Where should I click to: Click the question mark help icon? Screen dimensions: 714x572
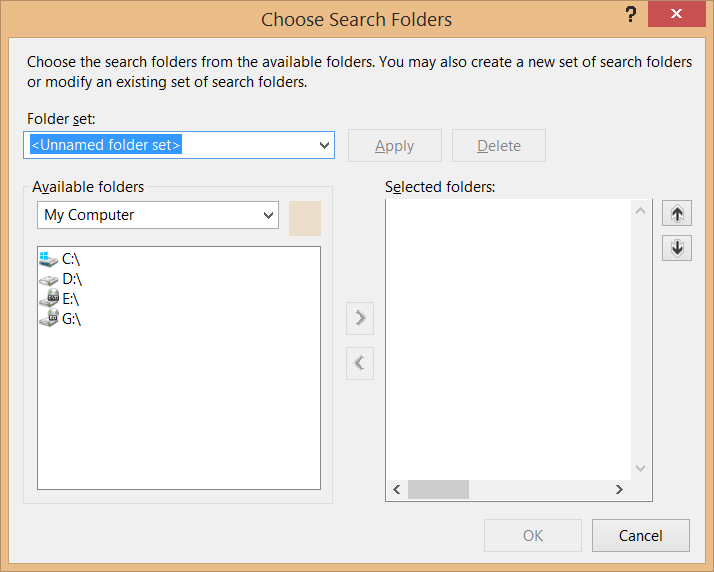(630, 14)
